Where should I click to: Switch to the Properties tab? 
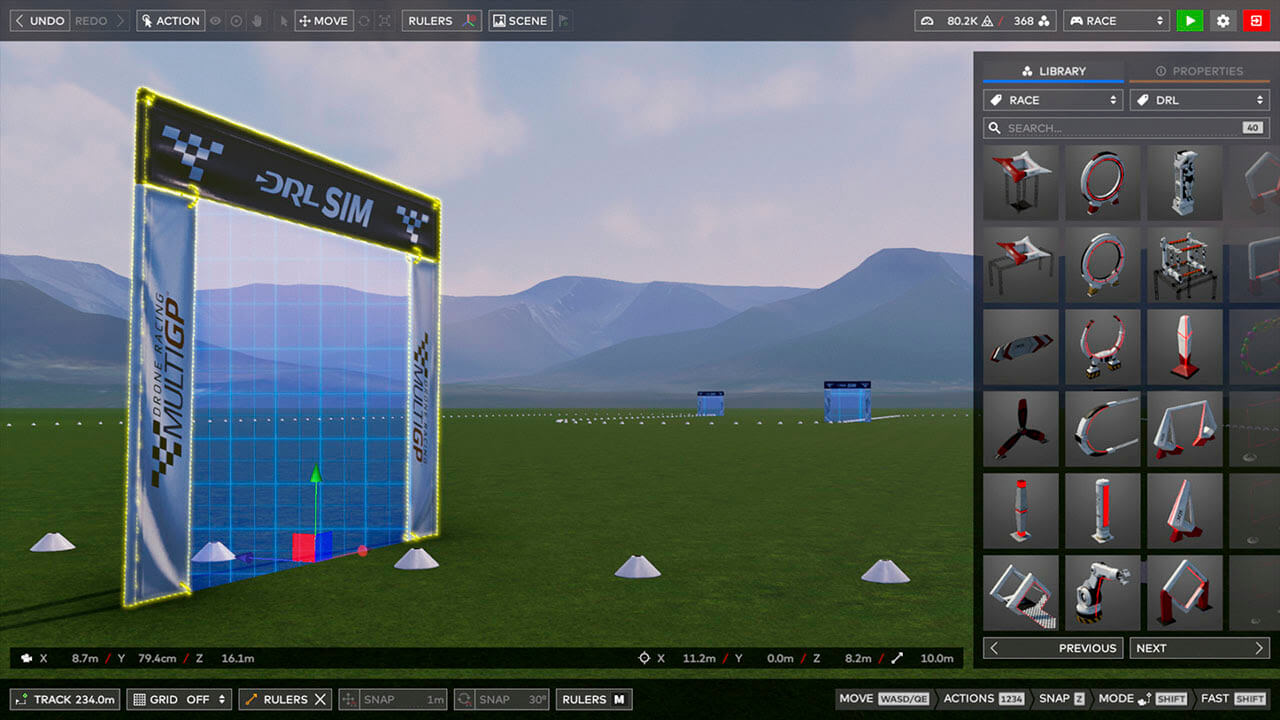point(1201,70)
